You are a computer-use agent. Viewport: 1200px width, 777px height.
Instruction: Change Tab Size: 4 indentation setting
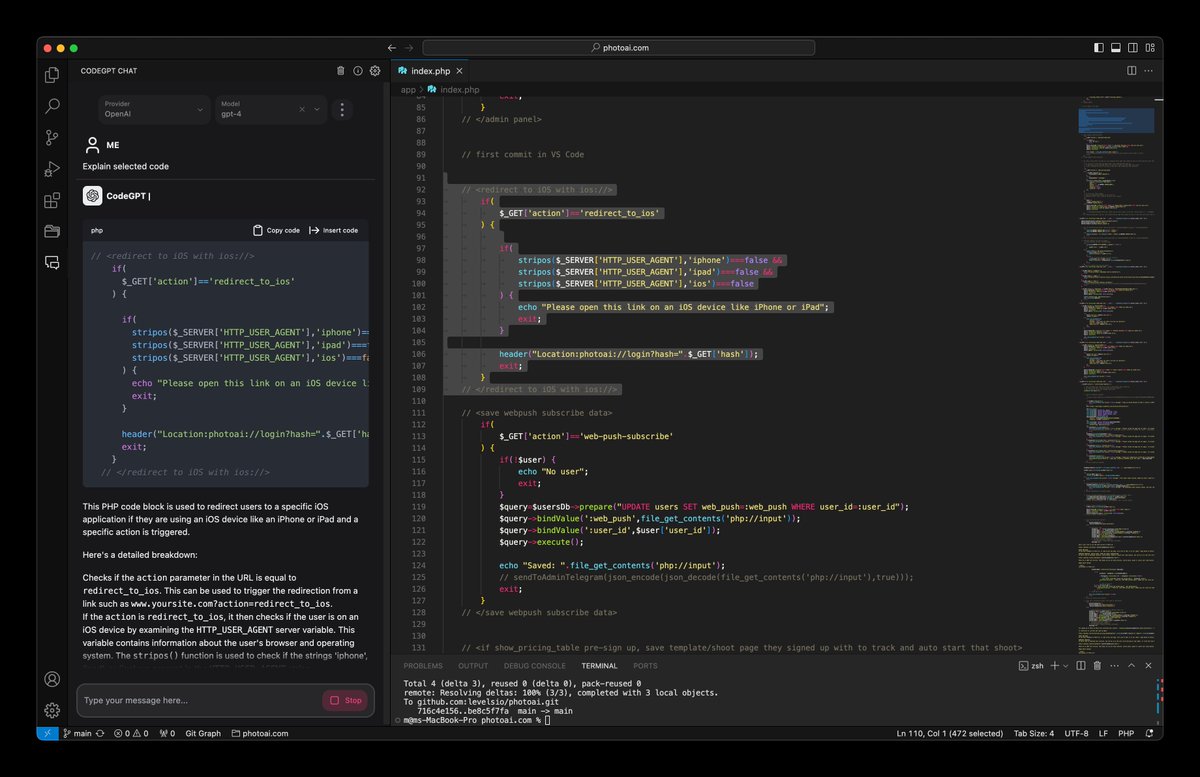pos(1033,733)
